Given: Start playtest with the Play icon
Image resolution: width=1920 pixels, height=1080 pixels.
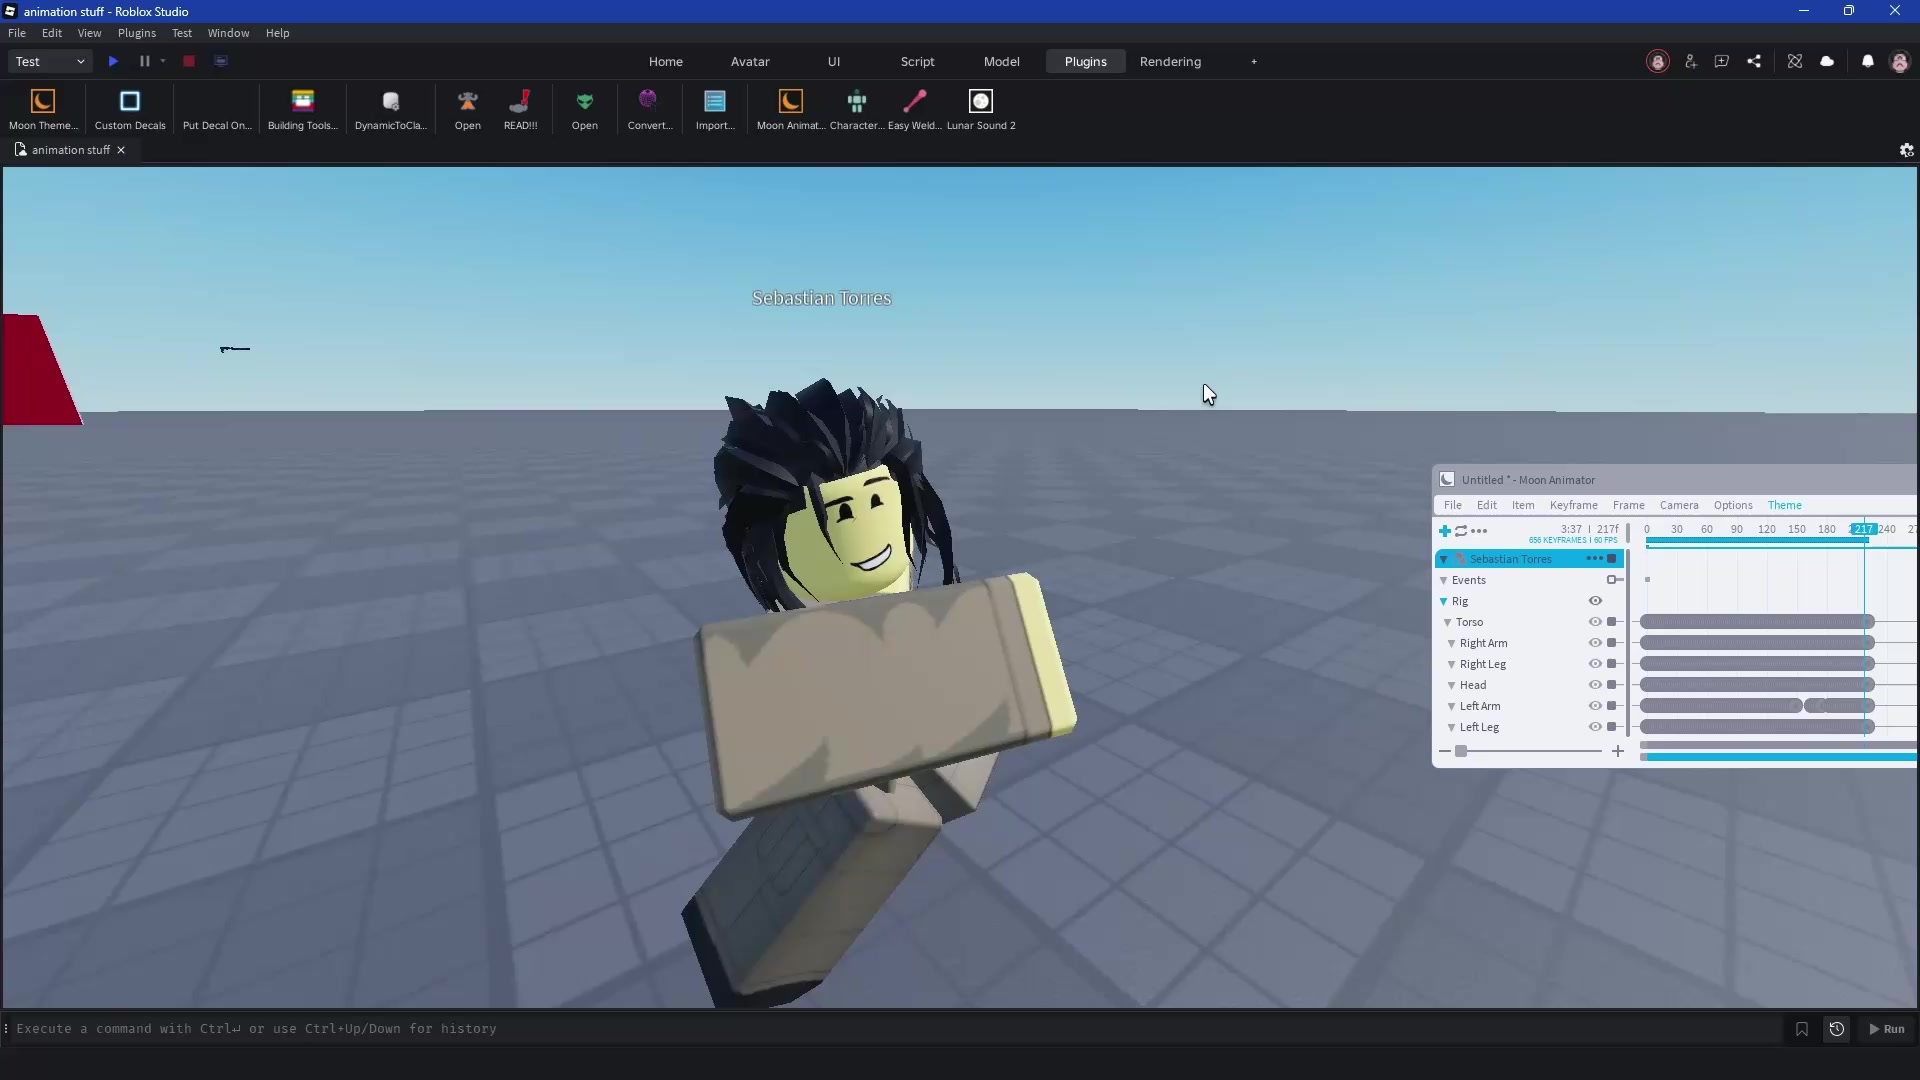Looking at the screenshot, I should 113,61.
